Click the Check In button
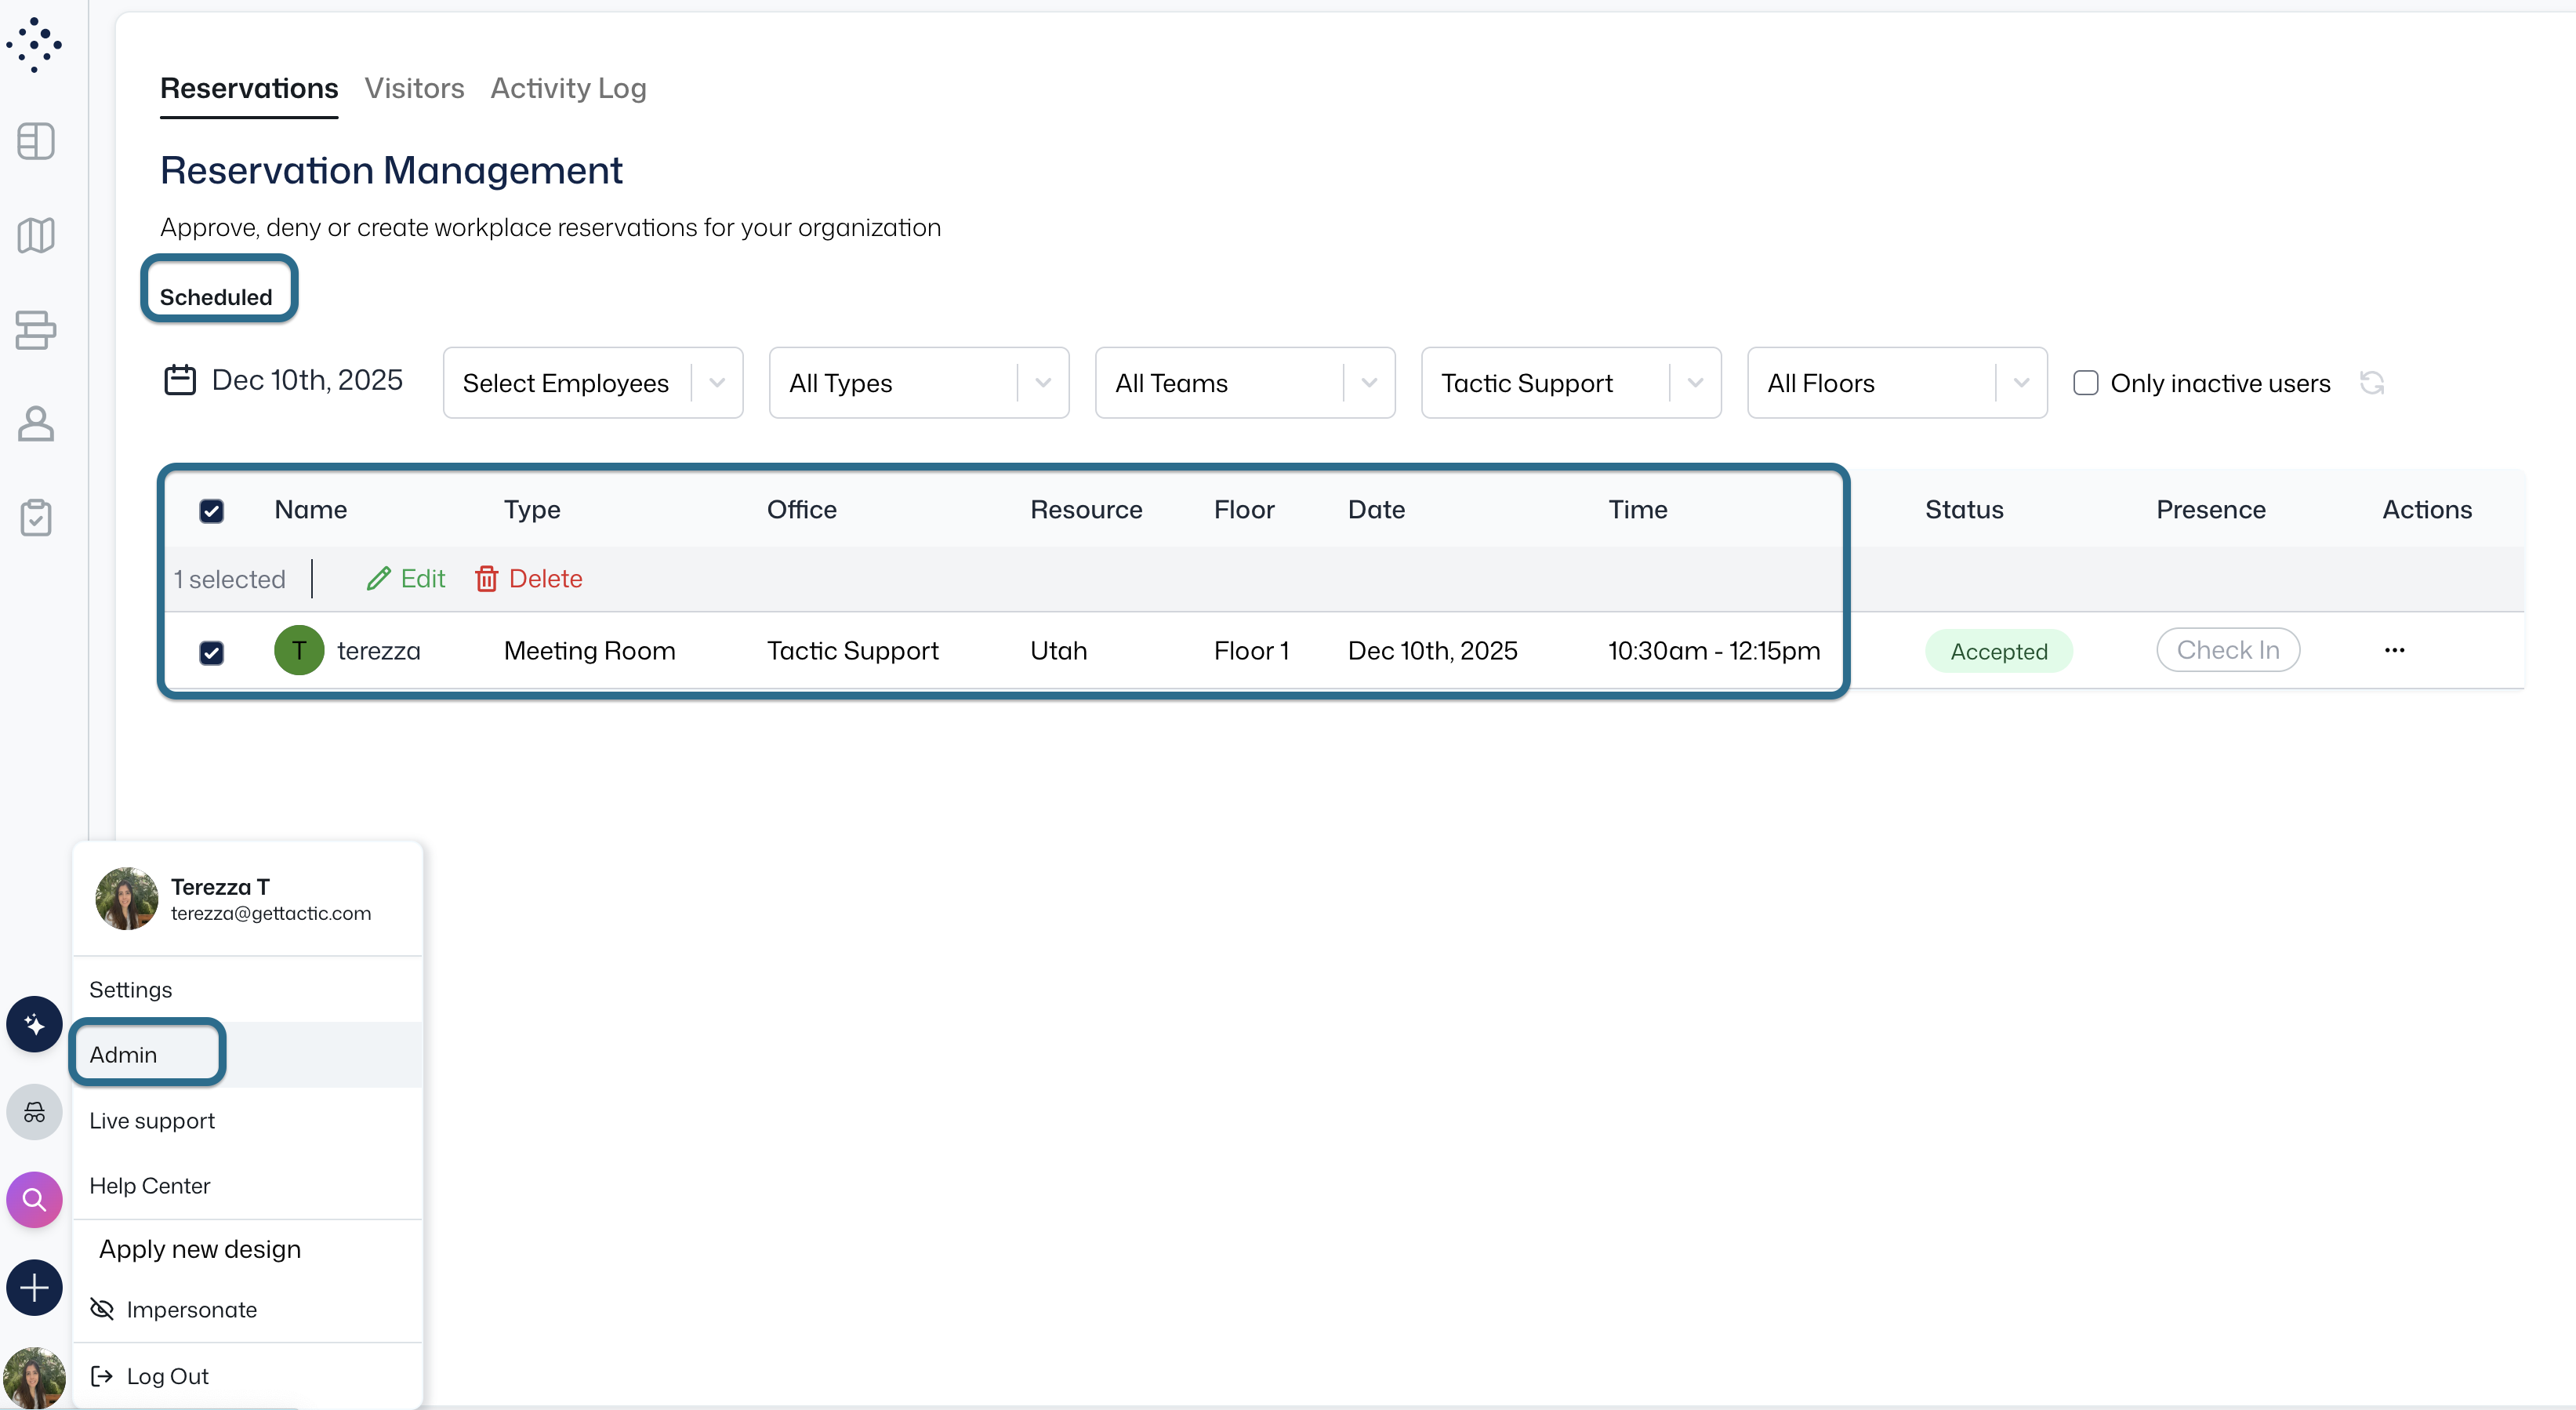Viewport: 2576px width, 1410px height. pos(2227,650)
